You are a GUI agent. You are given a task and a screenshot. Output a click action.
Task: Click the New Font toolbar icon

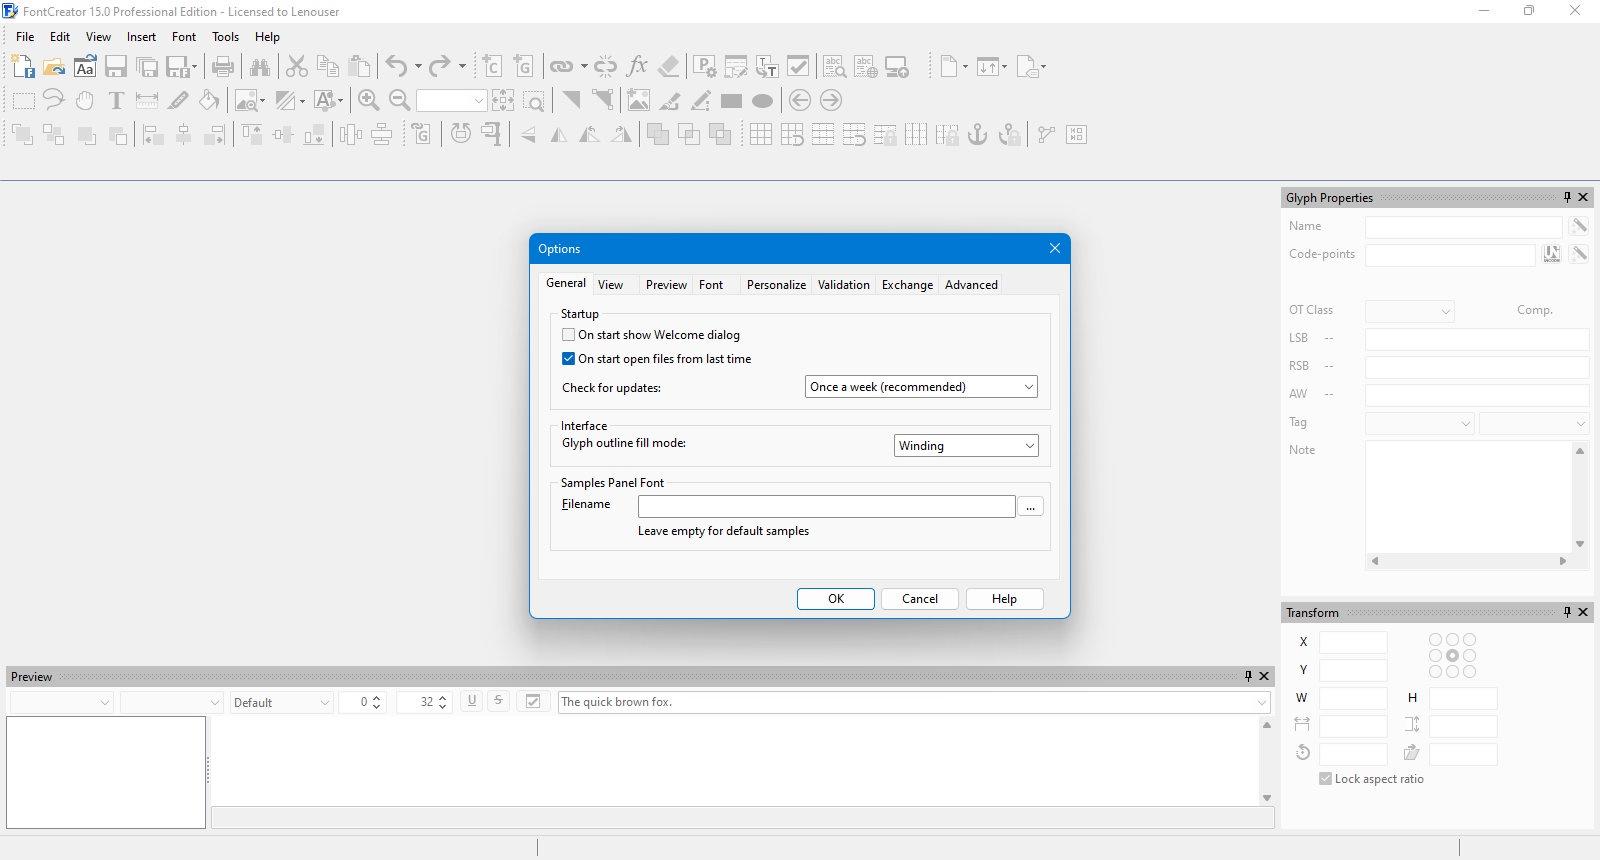22,67
